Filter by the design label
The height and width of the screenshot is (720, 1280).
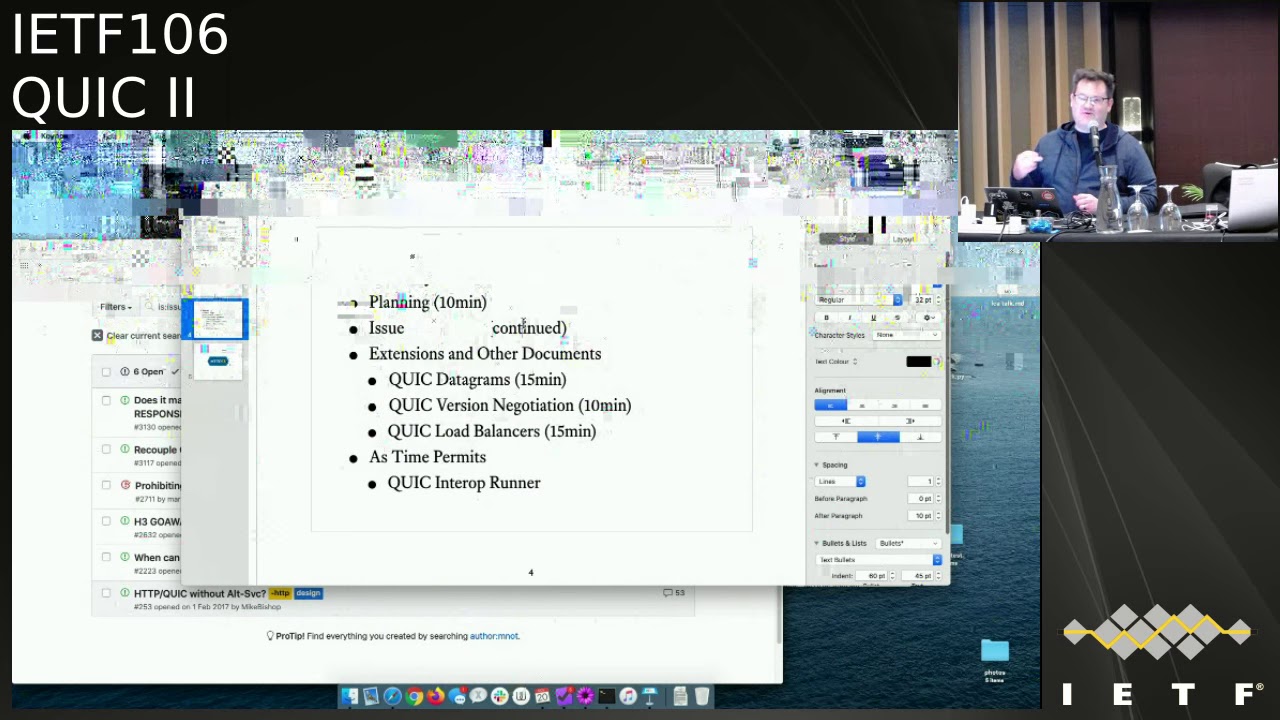pyautogui.click(x=308, y=593)
